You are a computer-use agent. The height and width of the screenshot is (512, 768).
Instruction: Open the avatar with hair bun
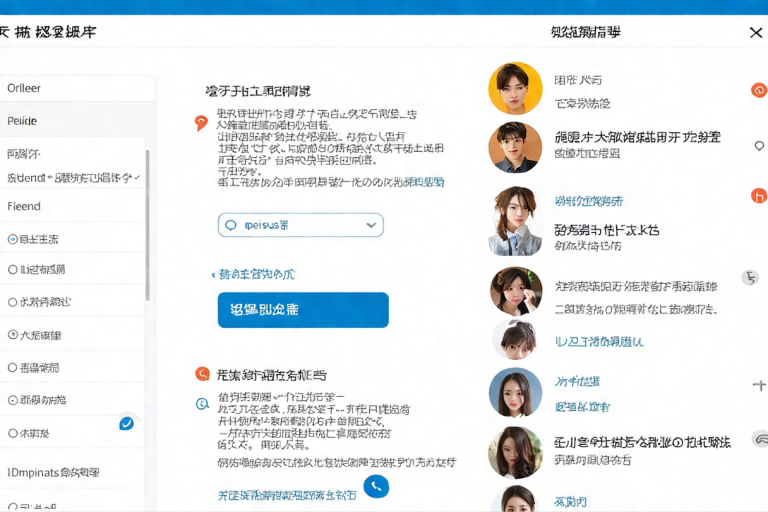(517, 340)
